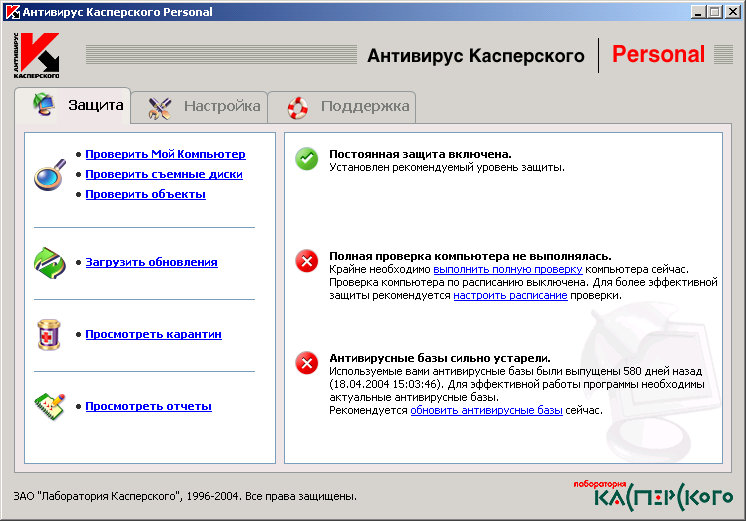The width and height of the screenshot is (746, 521).
Task: Click the Лаборатория Касперского logo at the bottom
Action: [653, 495]
